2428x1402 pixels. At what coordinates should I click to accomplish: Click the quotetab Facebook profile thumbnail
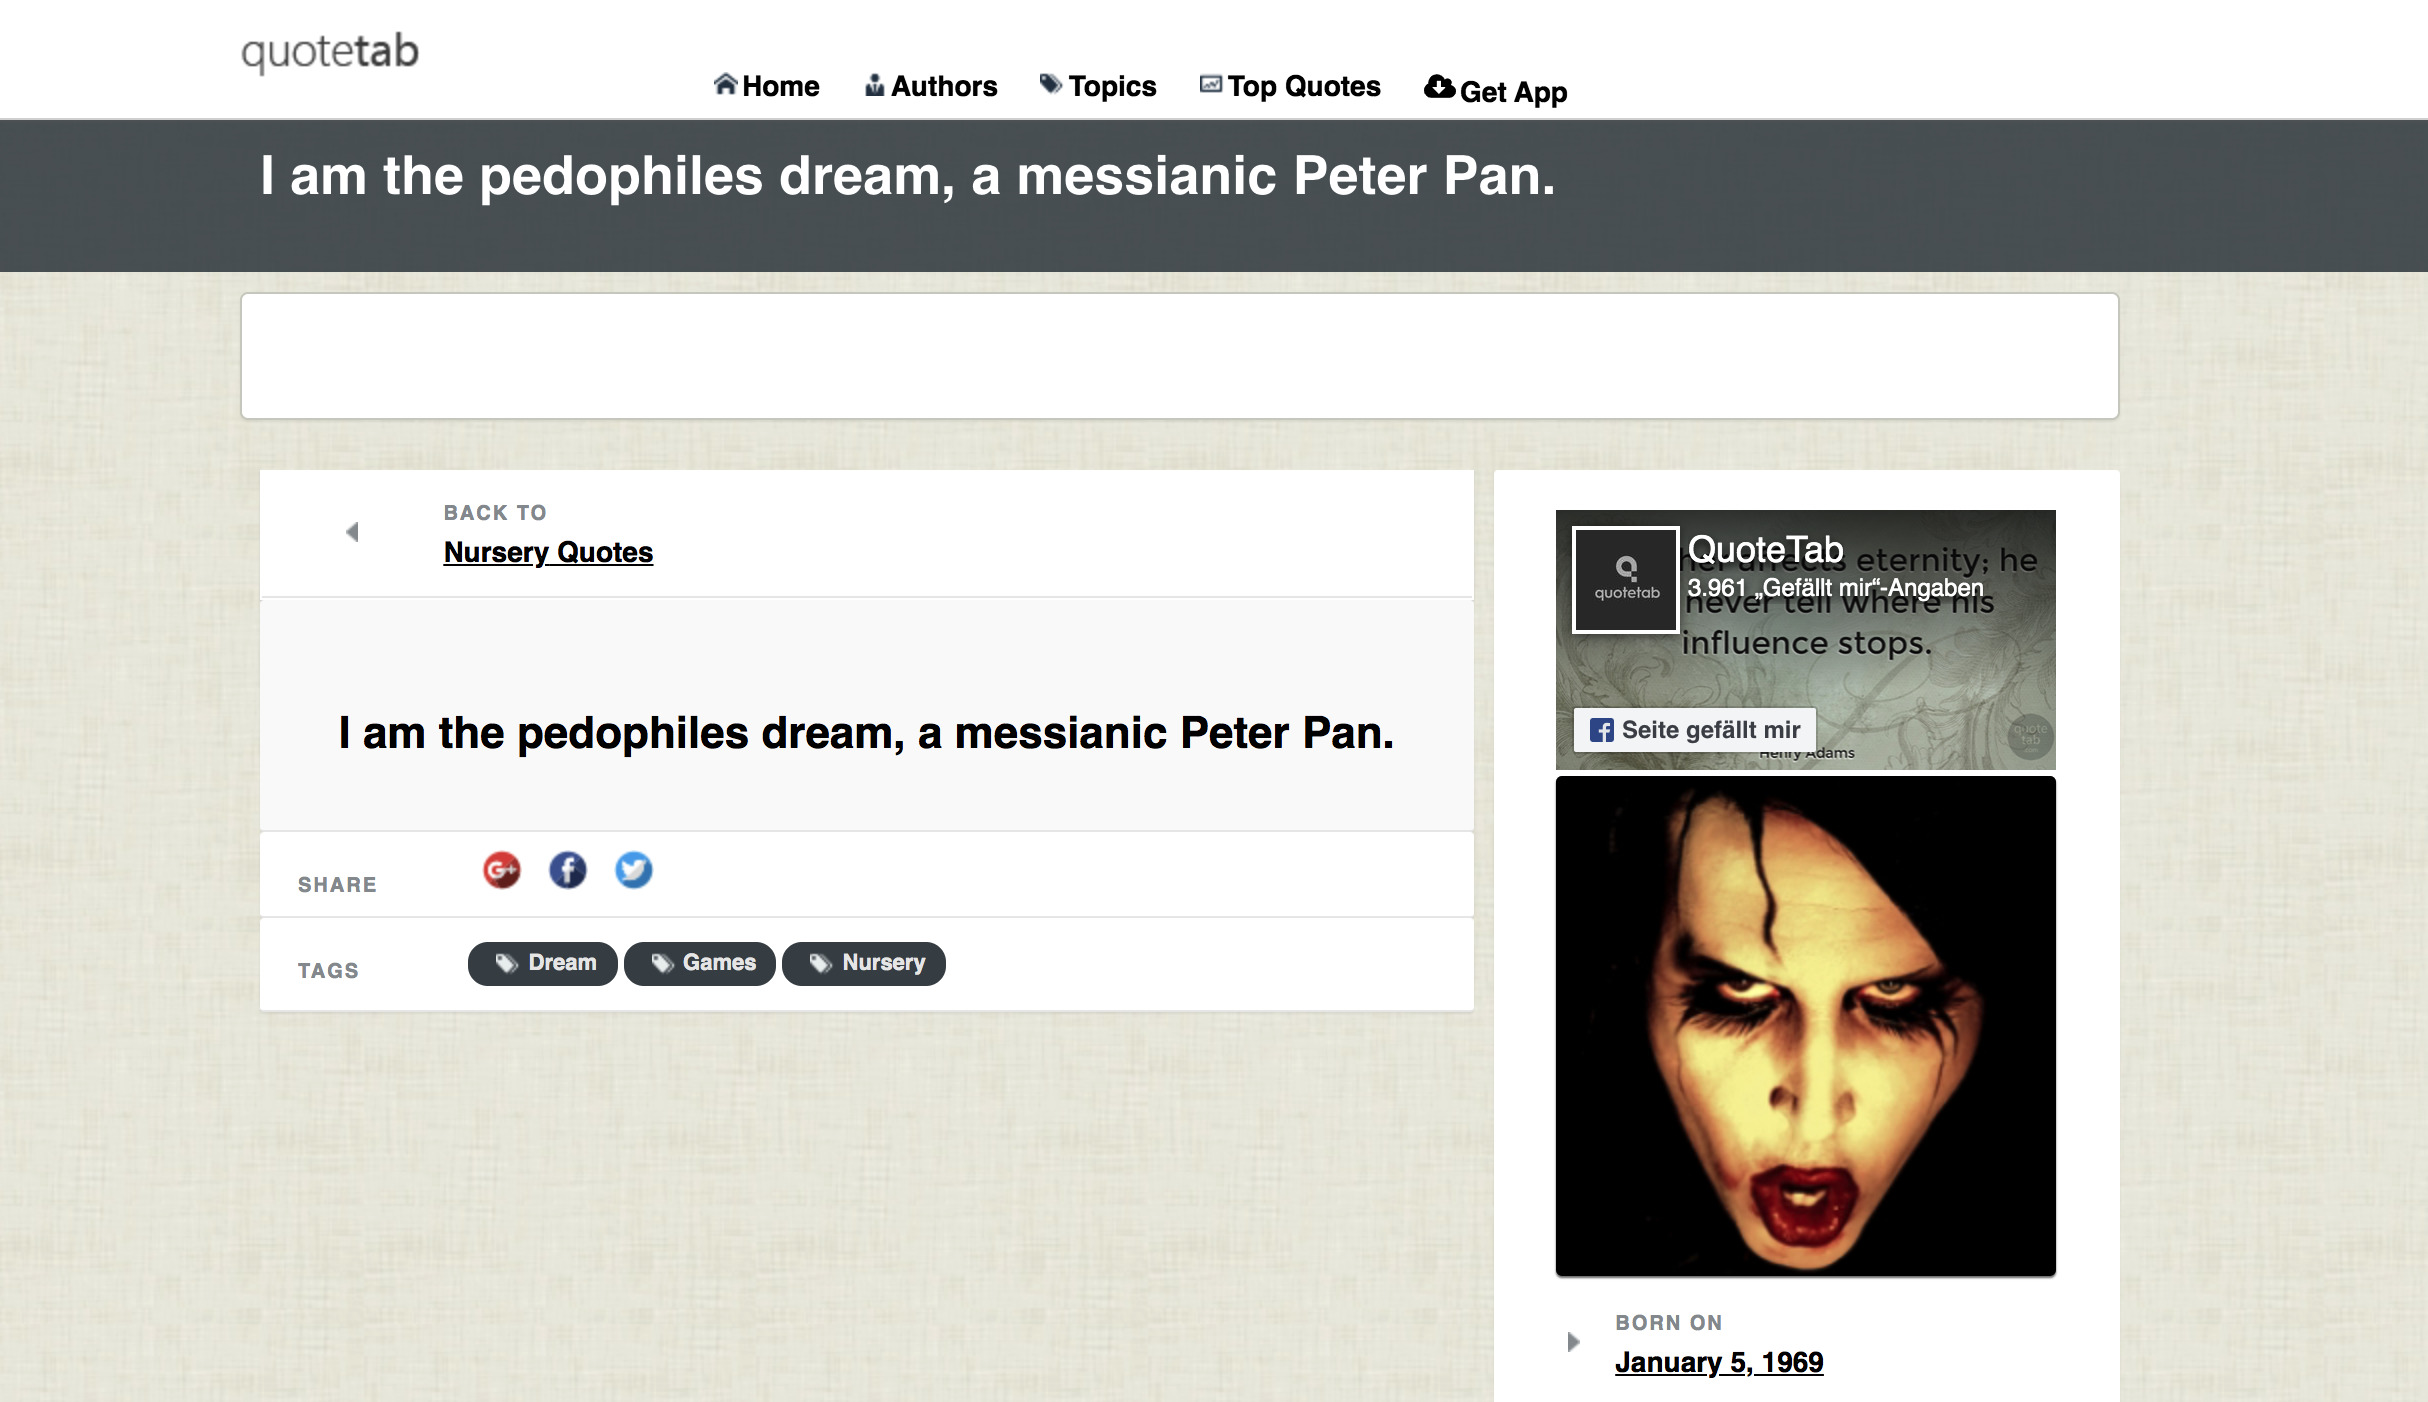(1626, 580)
